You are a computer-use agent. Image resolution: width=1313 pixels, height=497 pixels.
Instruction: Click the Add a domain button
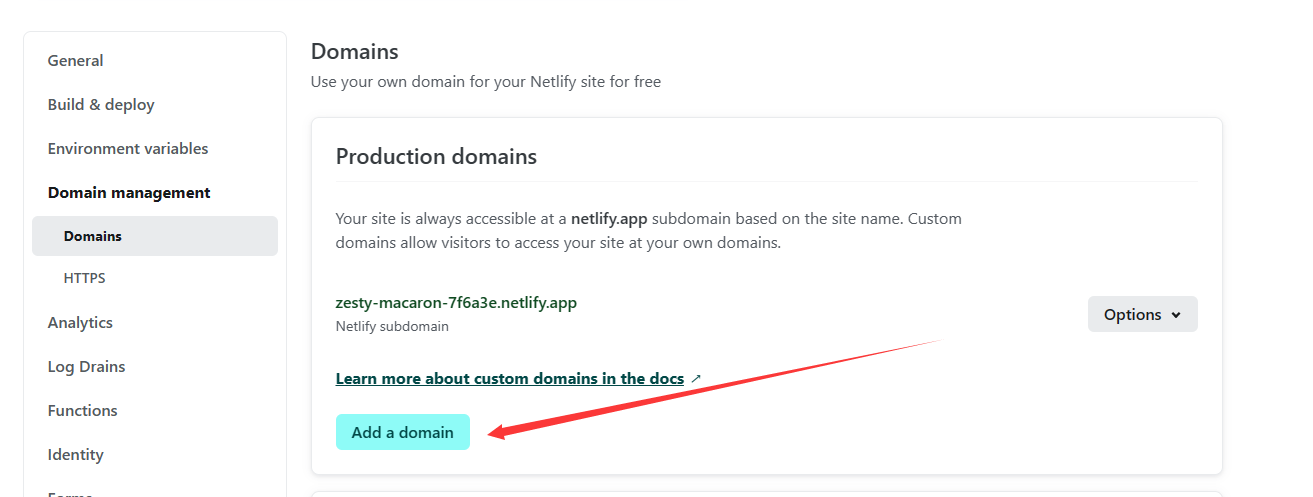pos(402,432)
